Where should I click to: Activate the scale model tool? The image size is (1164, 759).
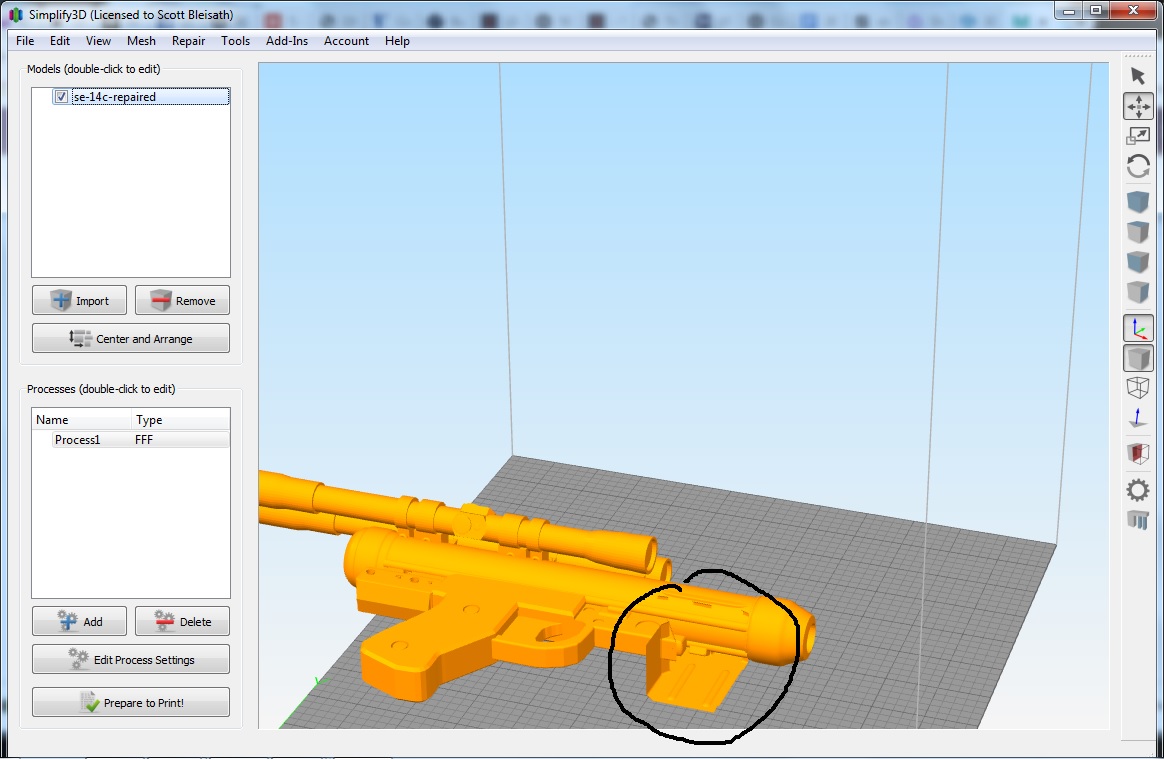coord(1138,135)
